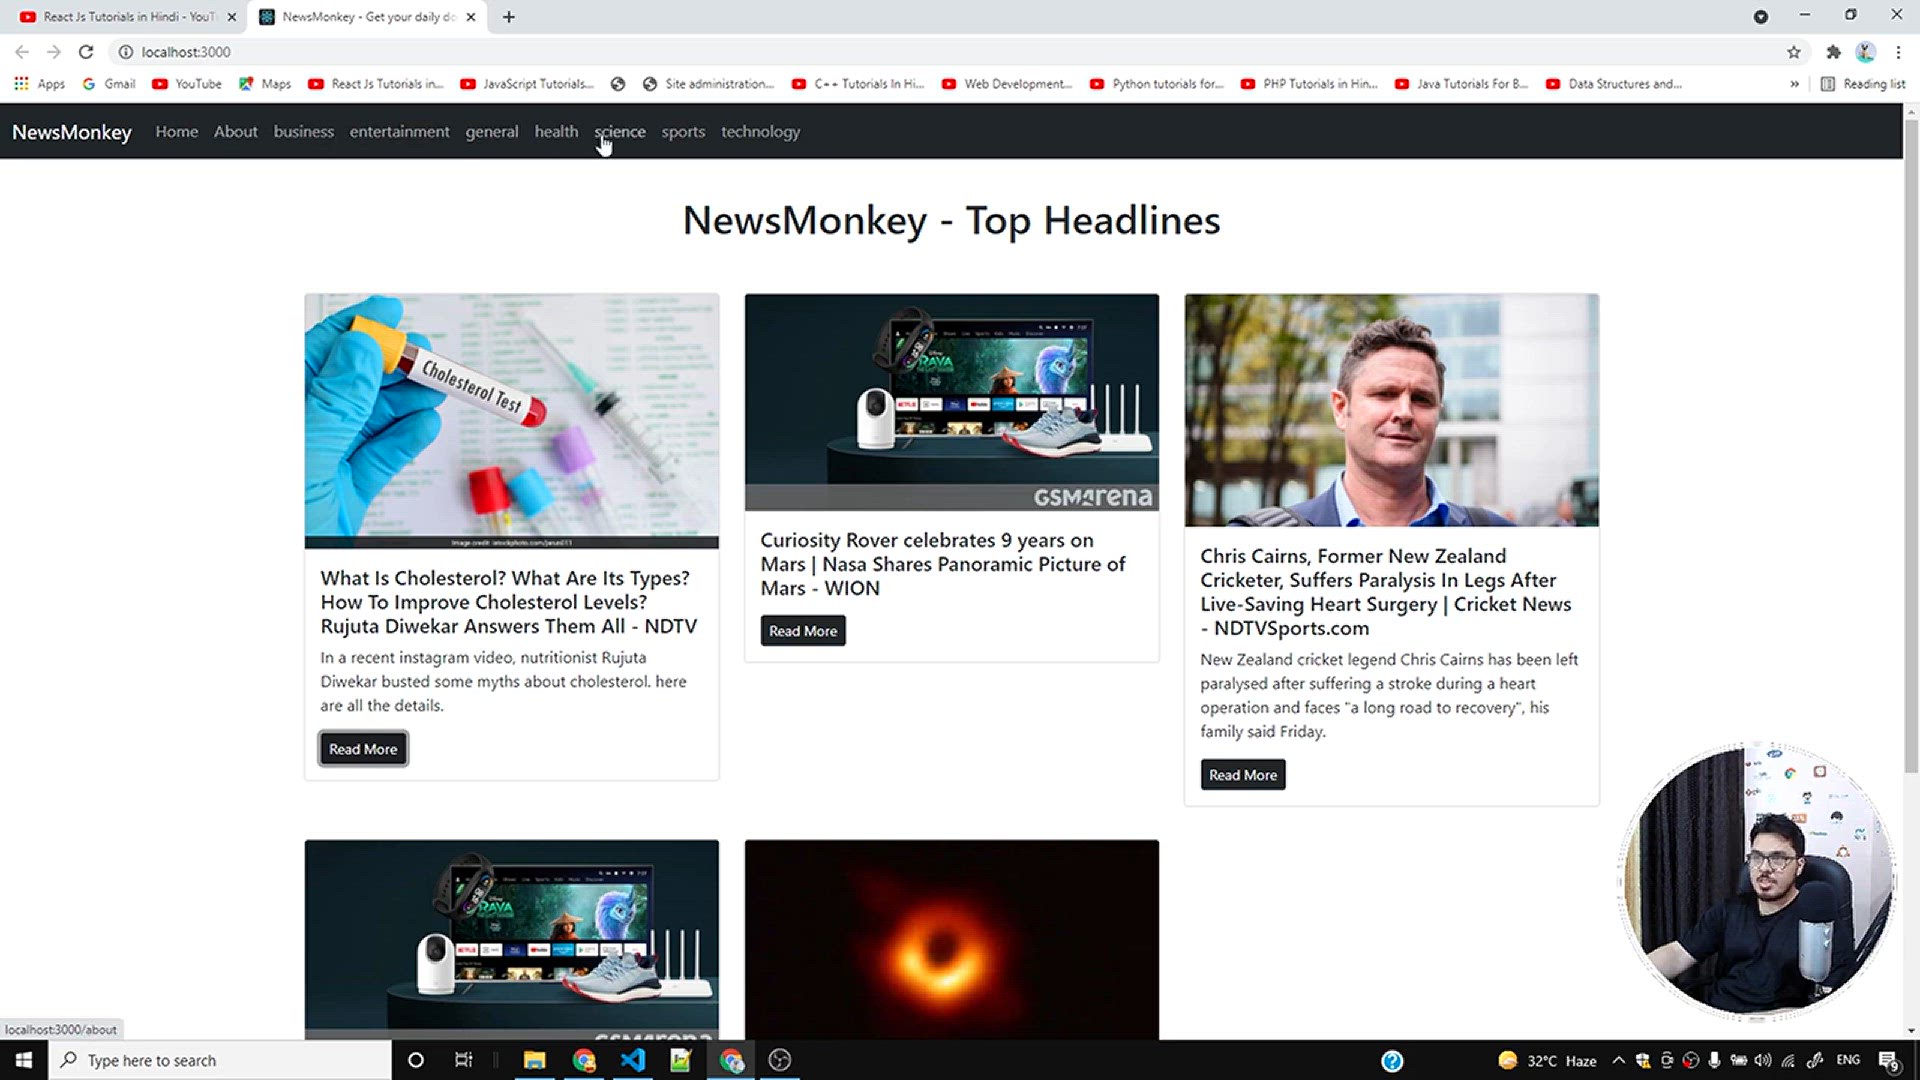Open the Data Structures bookmark
The image size is (1920, 1080).
click(x=1614, y=84)
